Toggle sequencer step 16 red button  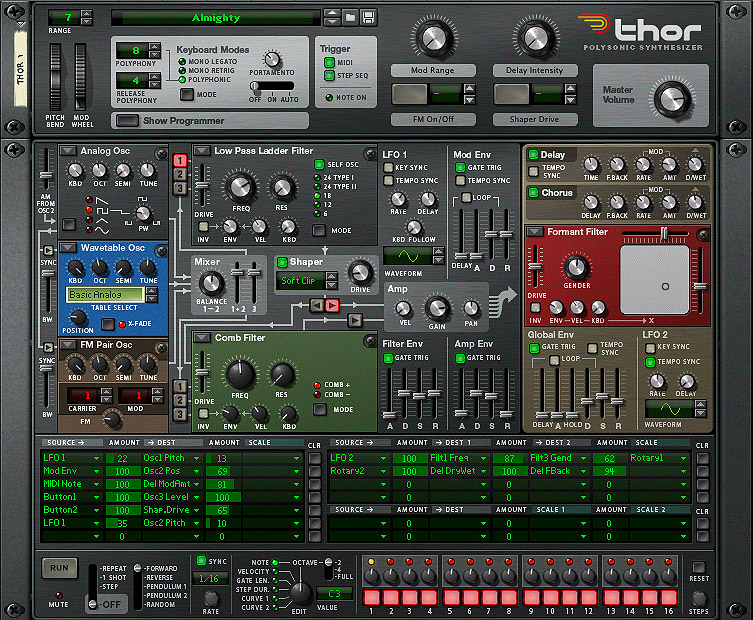(668, 597)
